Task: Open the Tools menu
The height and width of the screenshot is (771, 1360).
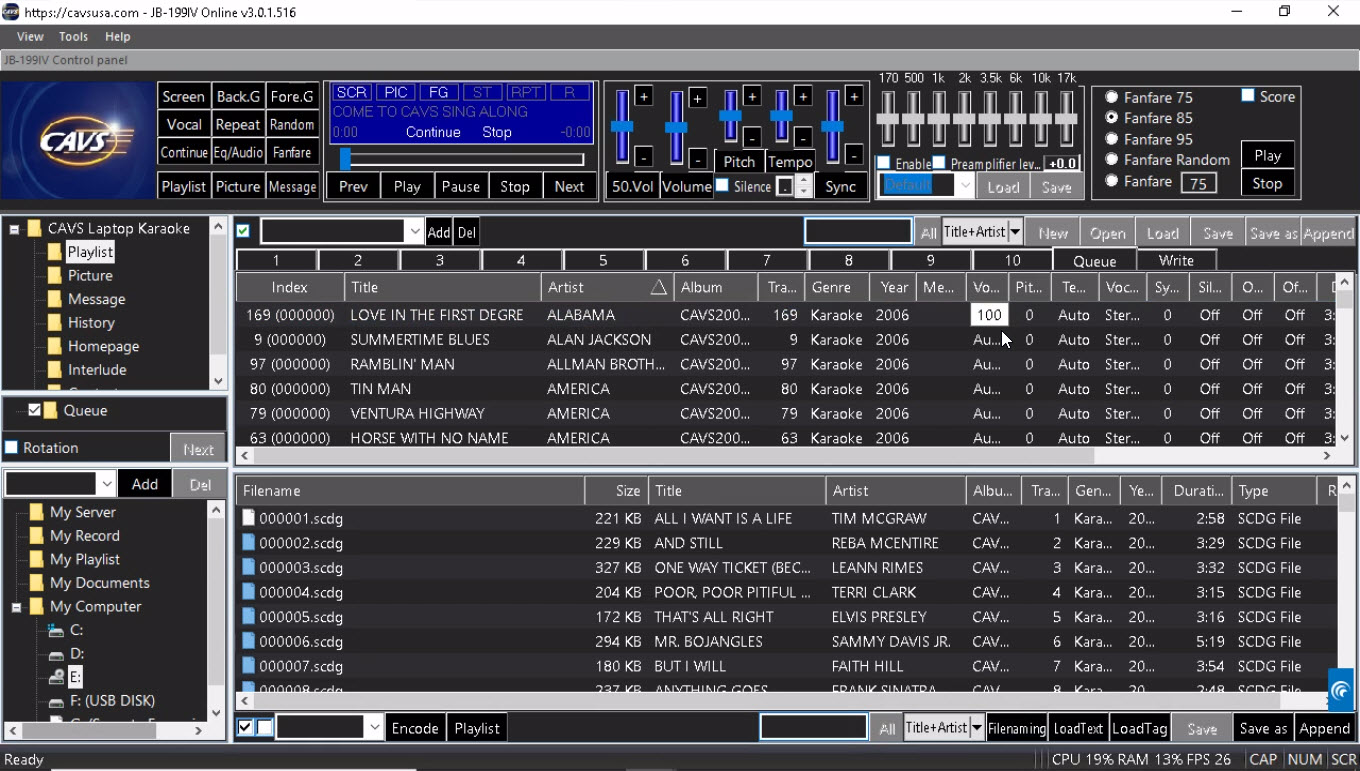Action: (73, 36)
